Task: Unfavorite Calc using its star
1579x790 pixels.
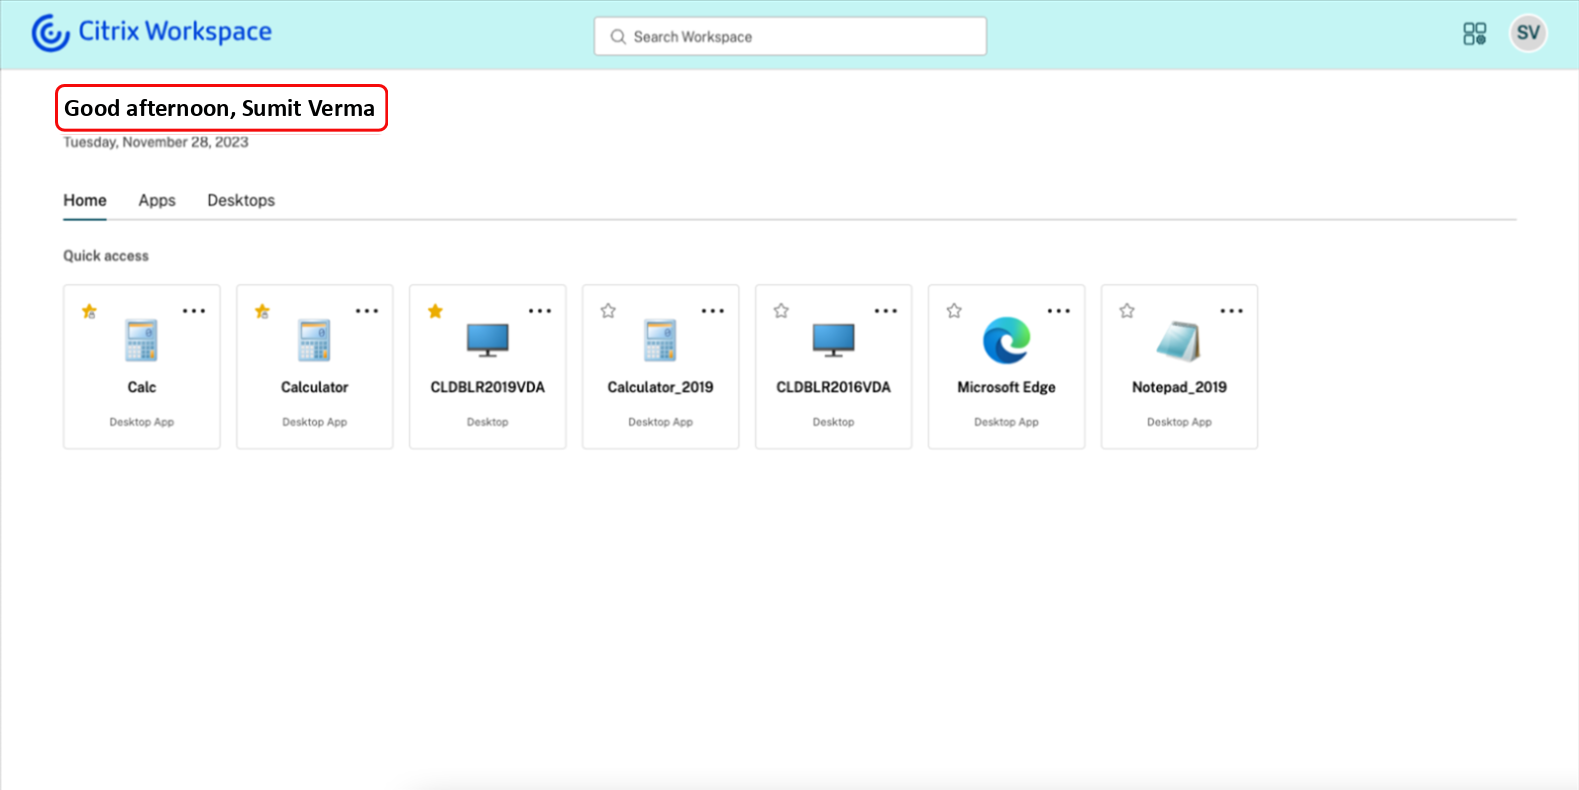Action: pyautogui.click(x=89, y=311)
